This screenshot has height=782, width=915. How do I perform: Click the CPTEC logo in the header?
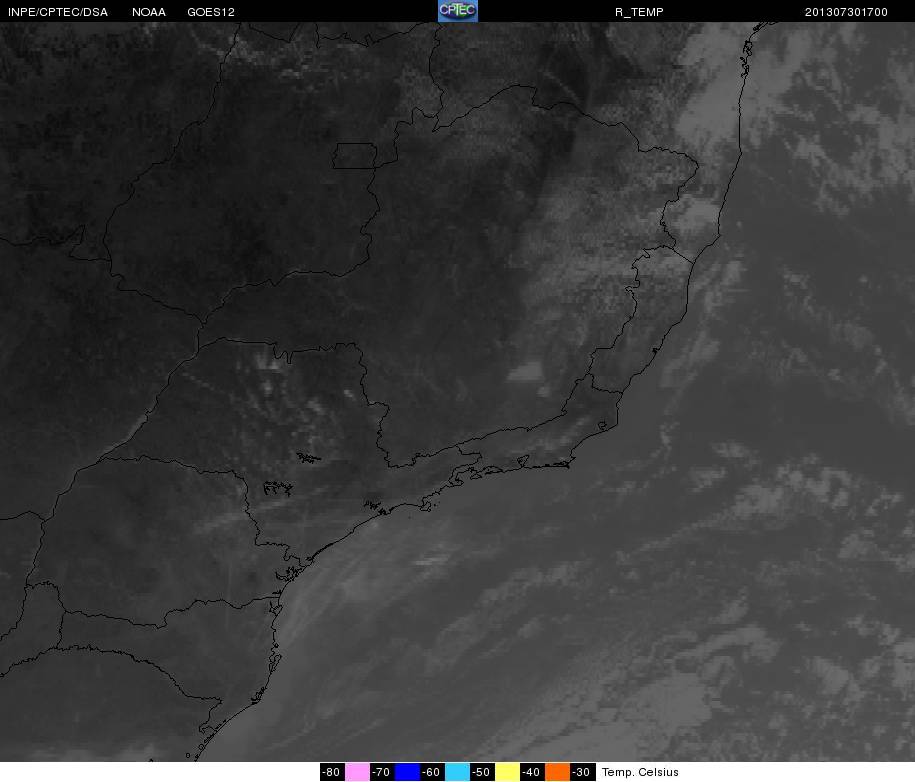(x=458, y=11)
